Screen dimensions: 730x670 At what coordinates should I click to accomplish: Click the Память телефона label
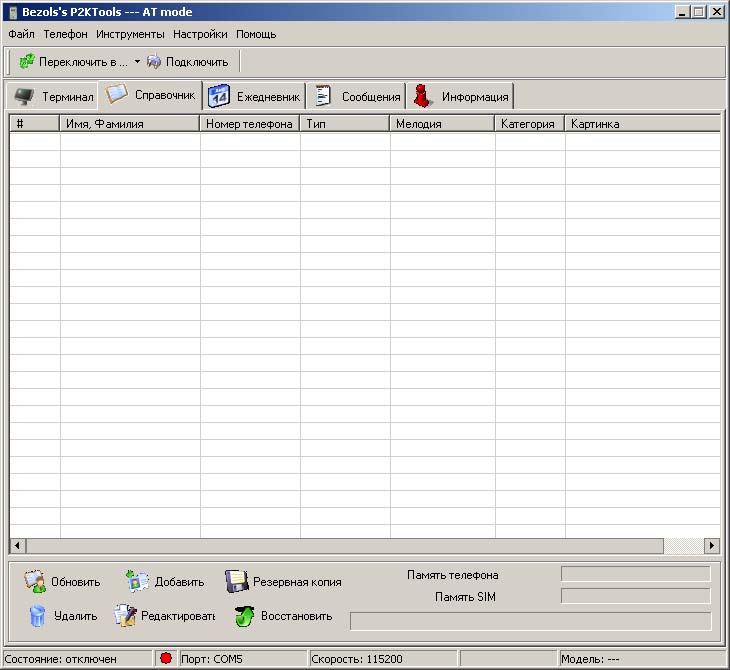pyautogui.click(x=453, y=575)
